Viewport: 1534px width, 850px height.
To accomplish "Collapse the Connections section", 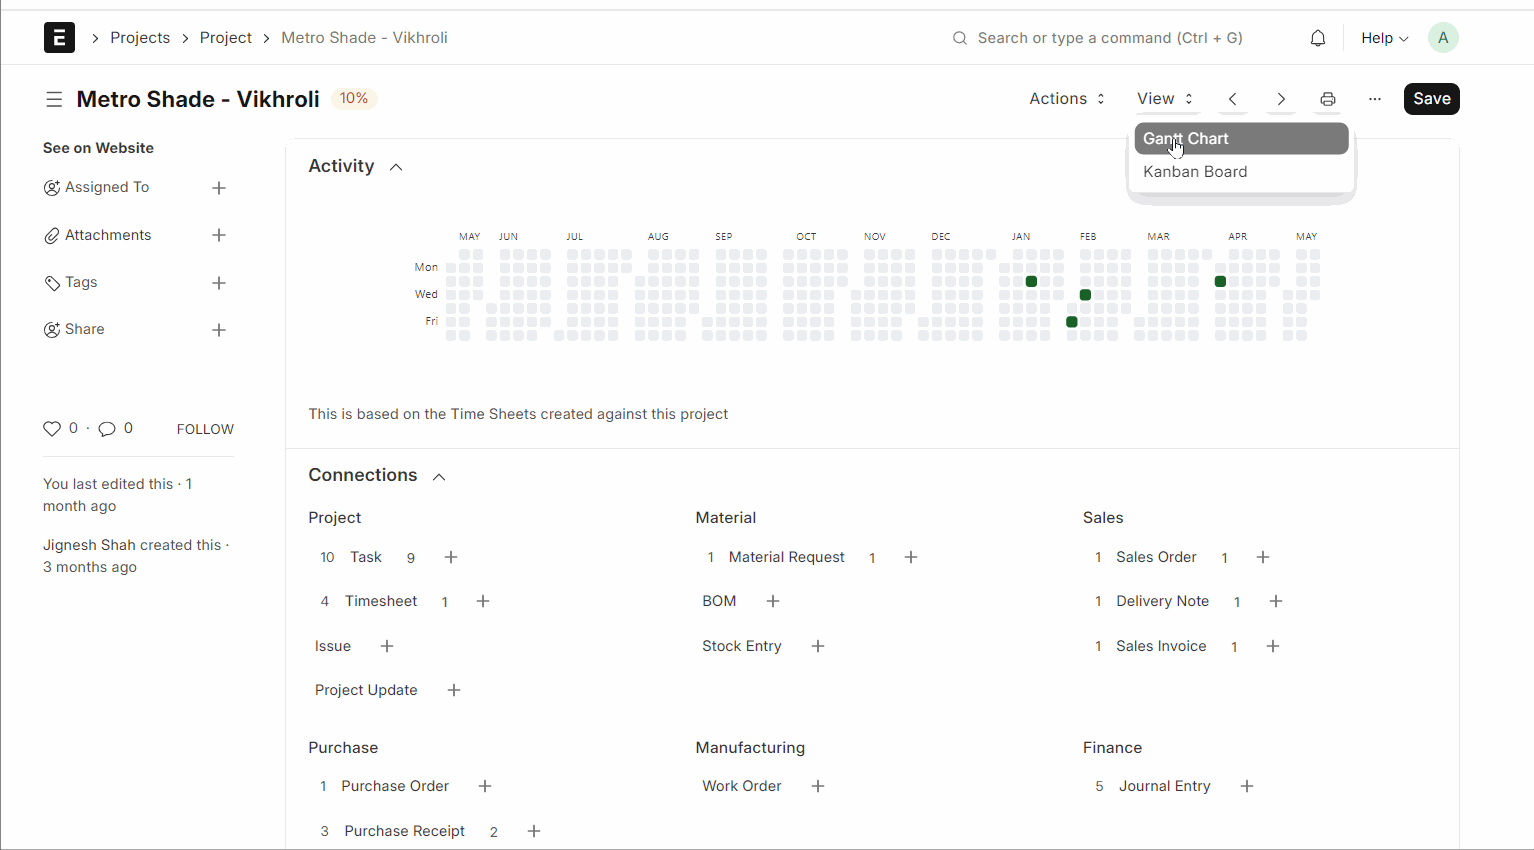I will pos(439,477).
